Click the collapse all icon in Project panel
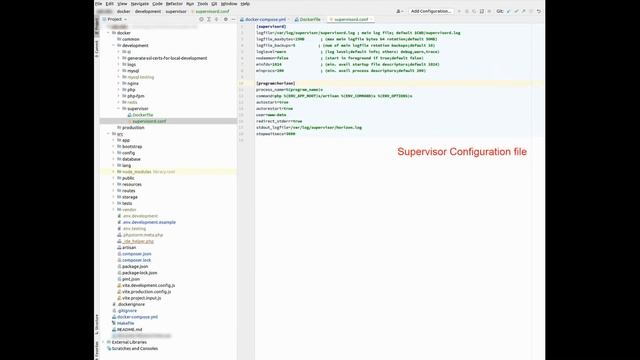The width and height of the screenshot is (640, 360). pos(217,19)
